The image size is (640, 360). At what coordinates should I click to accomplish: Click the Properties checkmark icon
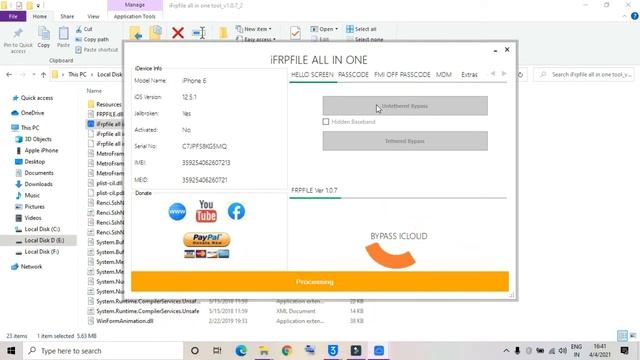295,33
